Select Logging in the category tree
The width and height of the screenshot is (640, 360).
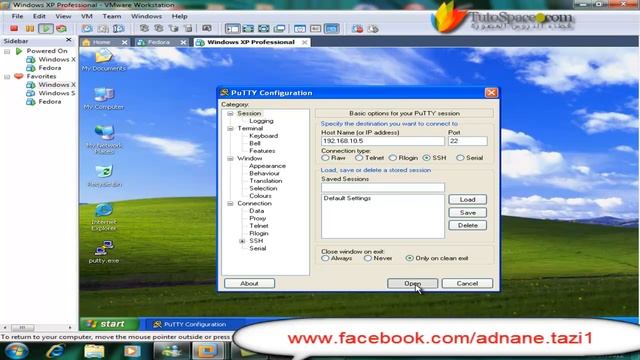point(261,121)
